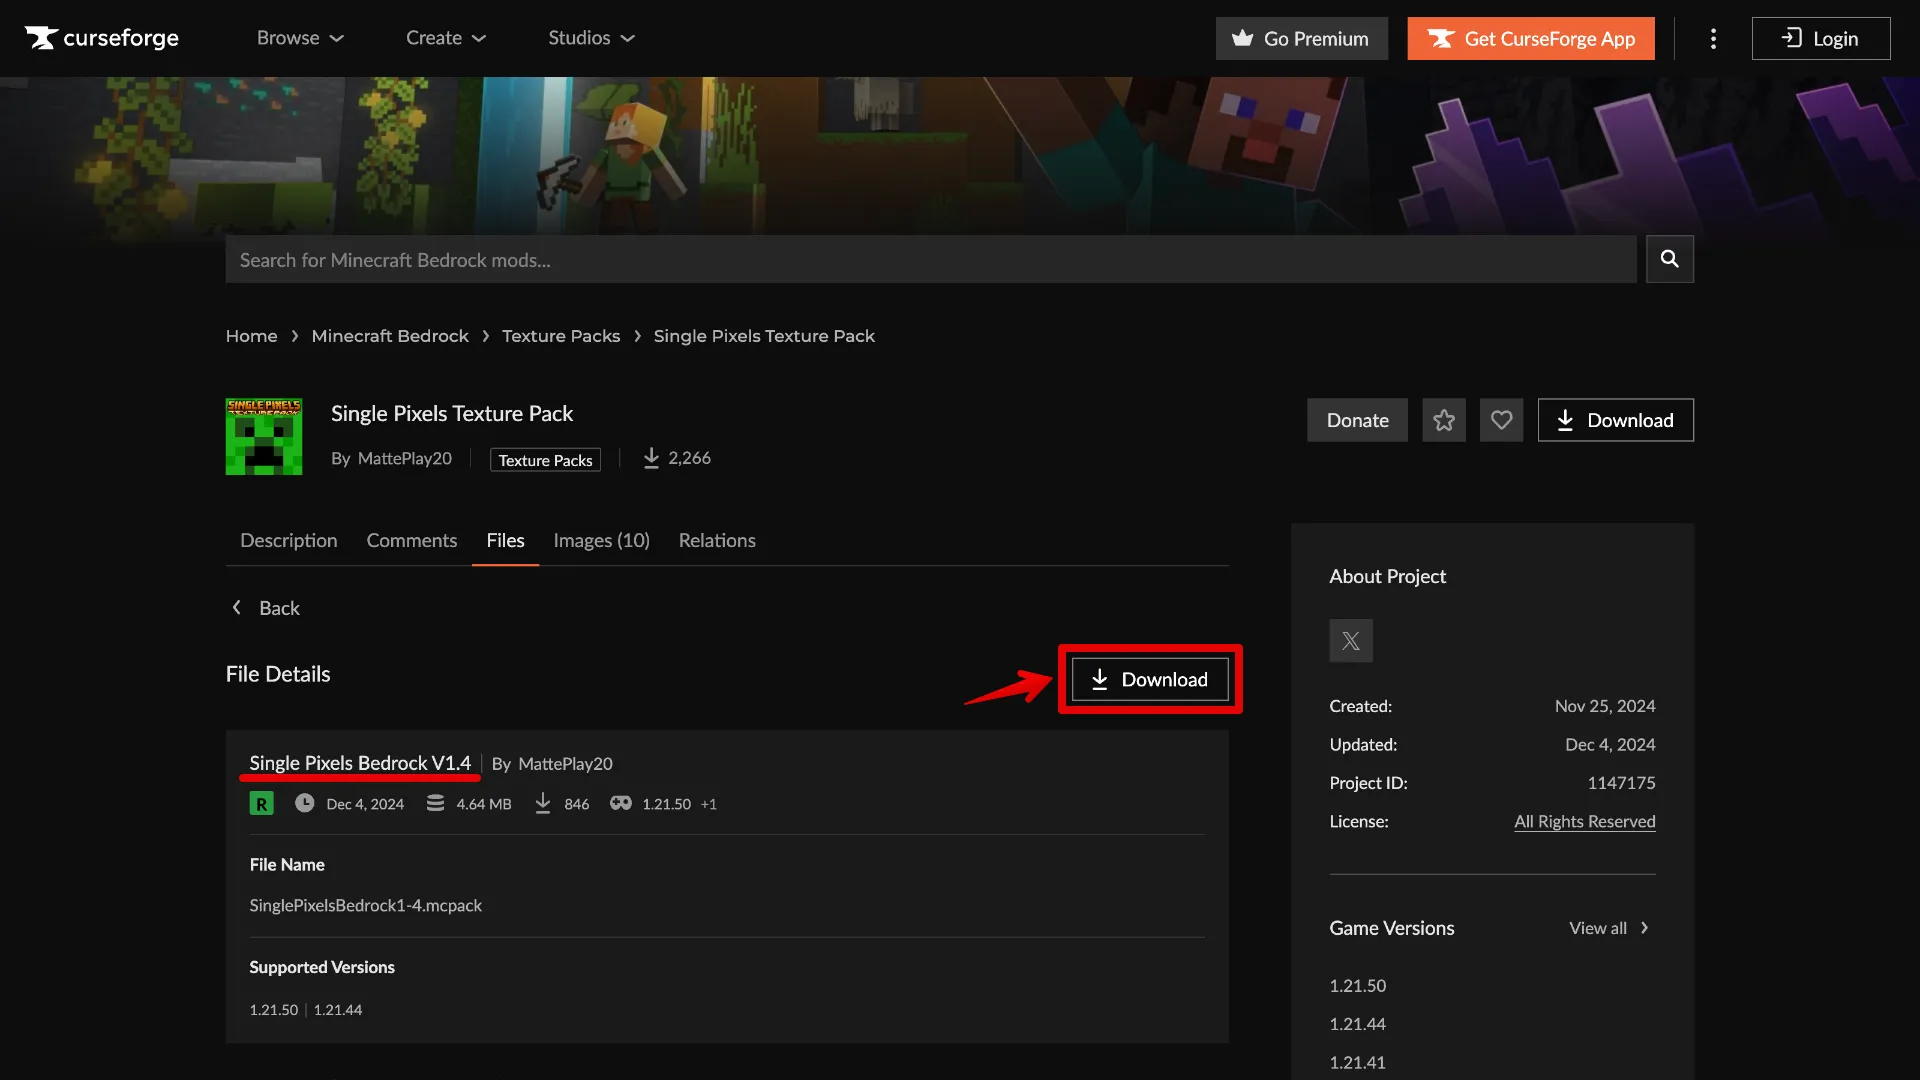Click the game controller version icon
This screenshot has height=1080, width=1920.
coord(621,803)
